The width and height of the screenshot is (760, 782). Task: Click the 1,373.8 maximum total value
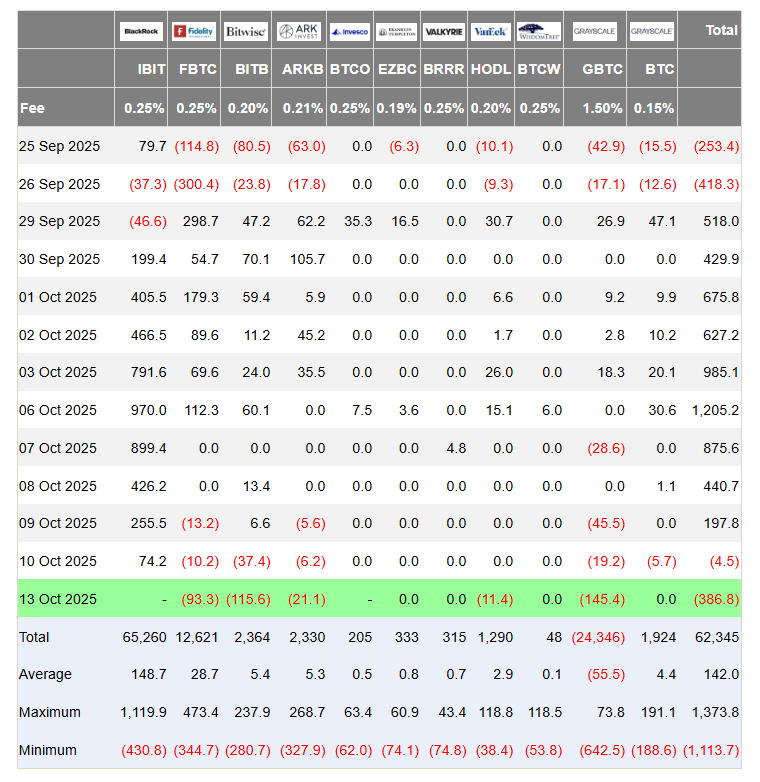click(715, 712)
